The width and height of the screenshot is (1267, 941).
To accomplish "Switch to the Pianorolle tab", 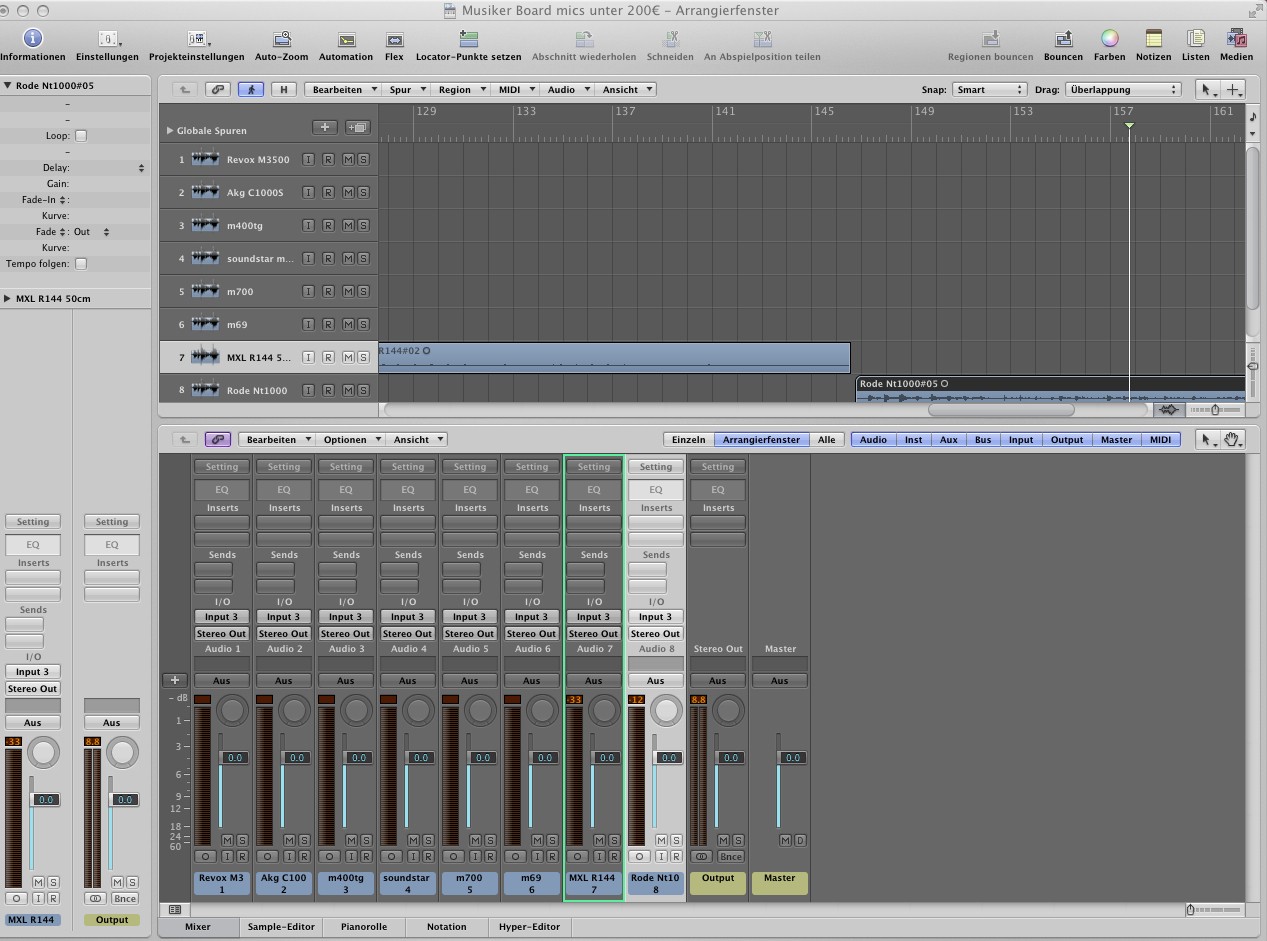I will (363, 926).
